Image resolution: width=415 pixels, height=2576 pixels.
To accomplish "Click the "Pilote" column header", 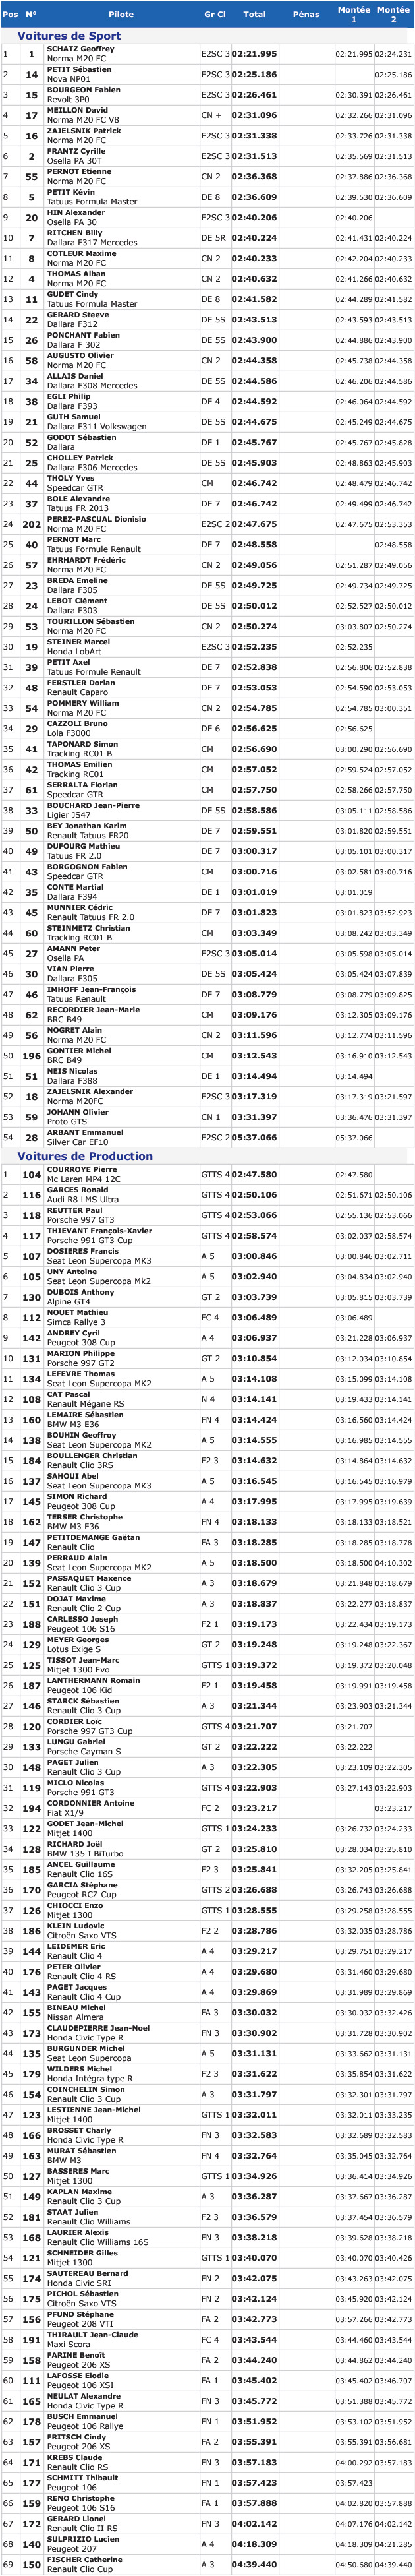I will [x=121, y=15].
